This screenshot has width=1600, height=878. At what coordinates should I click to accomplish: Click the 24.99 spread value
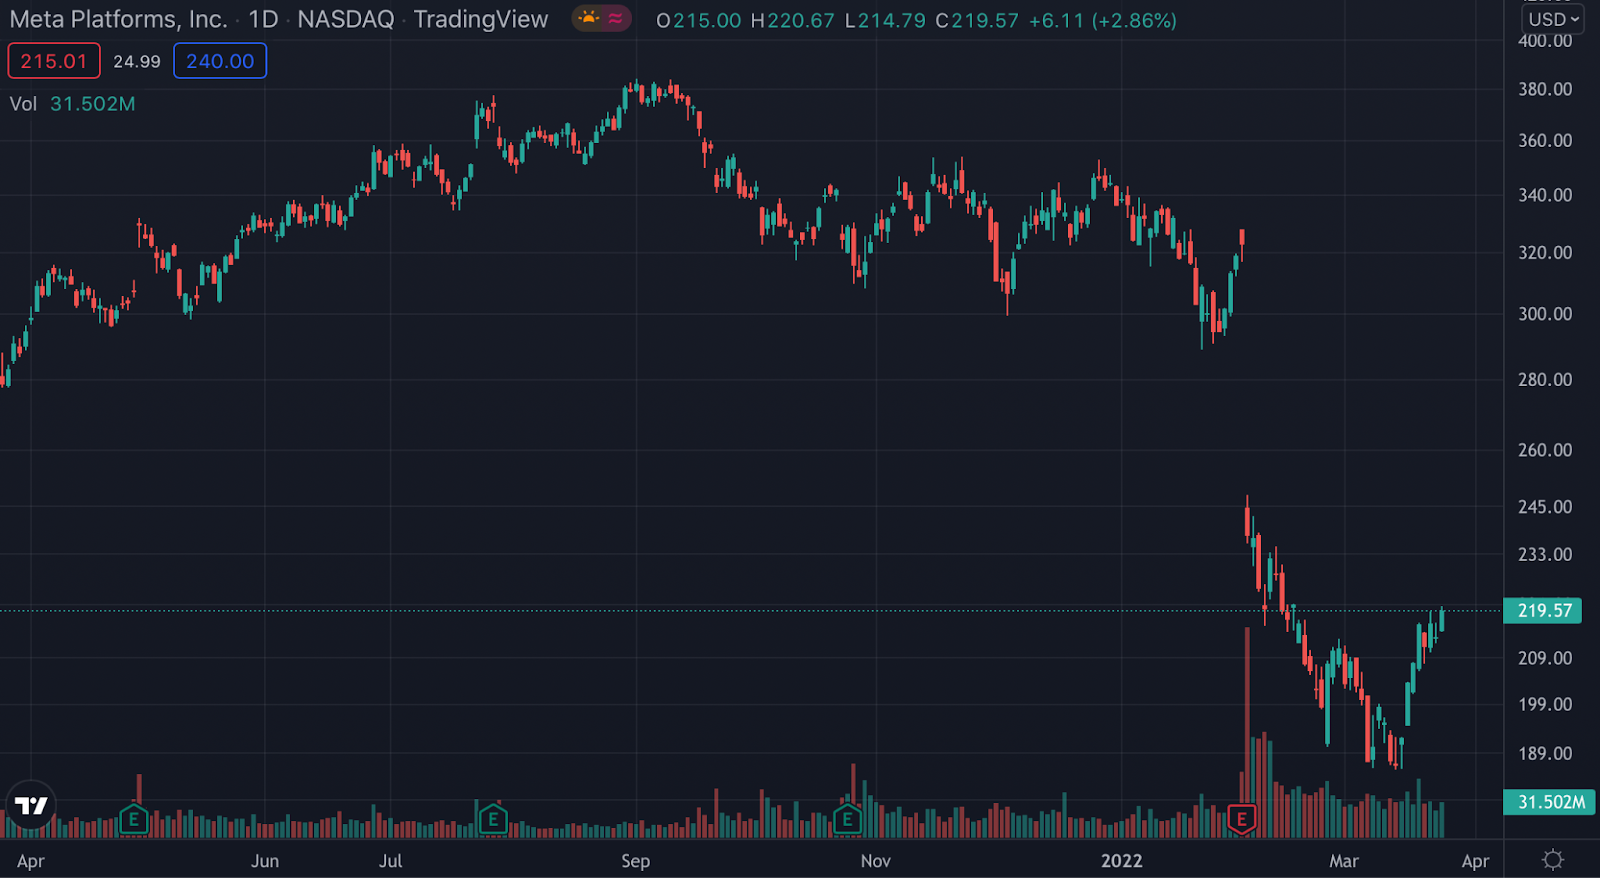137,61
